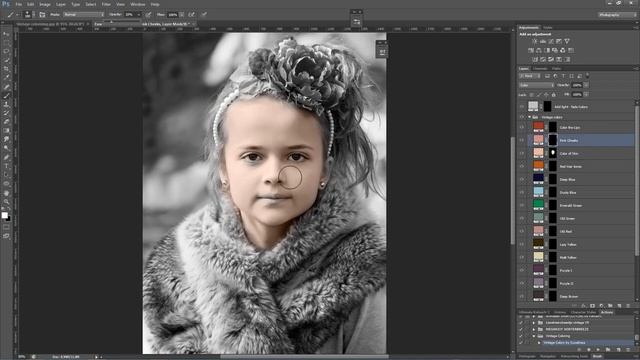The image size is (640, 360).
Task: Hide the Add light fade Colors layer
Action: [522, 107]
